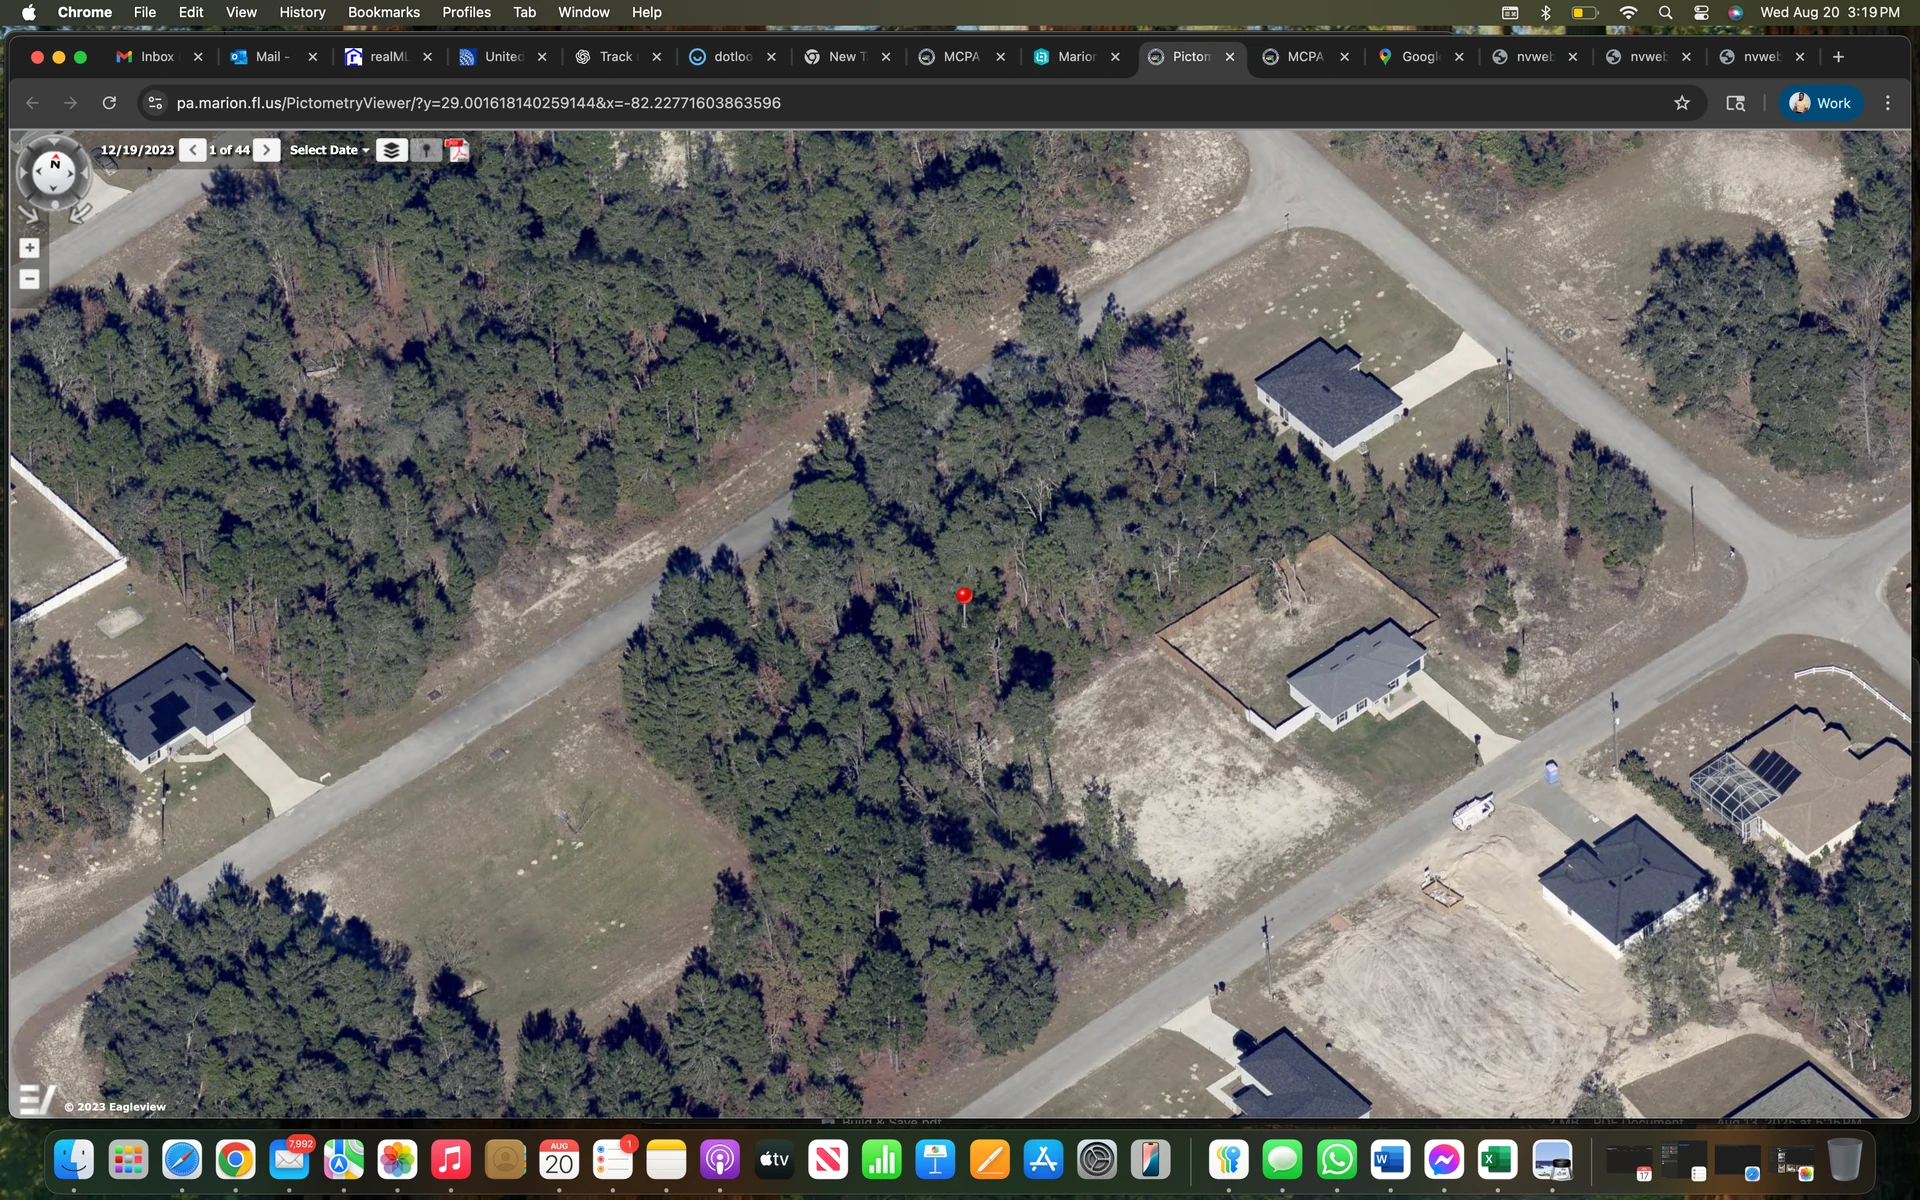Click the Work profile button in Chrome
The height and width of the screenshot is (1200, 1920).
(1820, 102)
